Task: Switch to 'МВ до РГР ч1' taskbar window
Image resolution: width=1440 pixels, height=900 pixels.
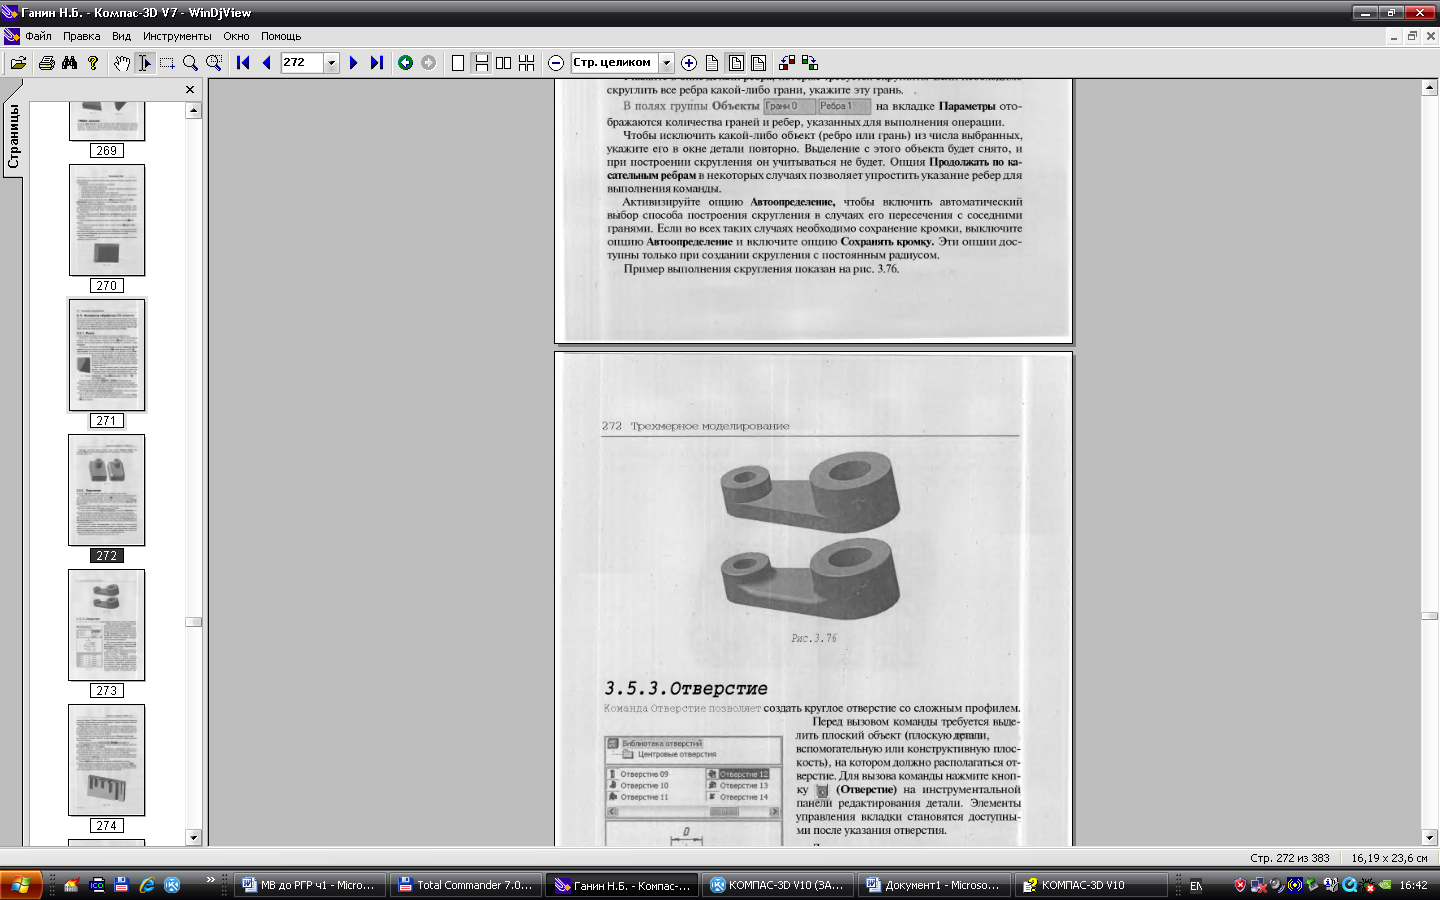Action: [310, 885]
